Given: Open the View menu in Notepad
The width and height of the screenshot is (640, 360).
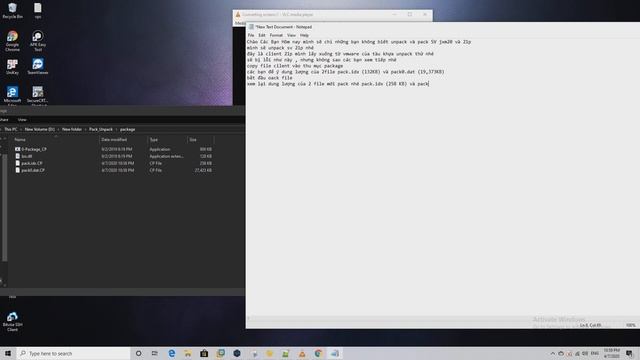Looking at the screenshot, I should click(x=291, y=35).
